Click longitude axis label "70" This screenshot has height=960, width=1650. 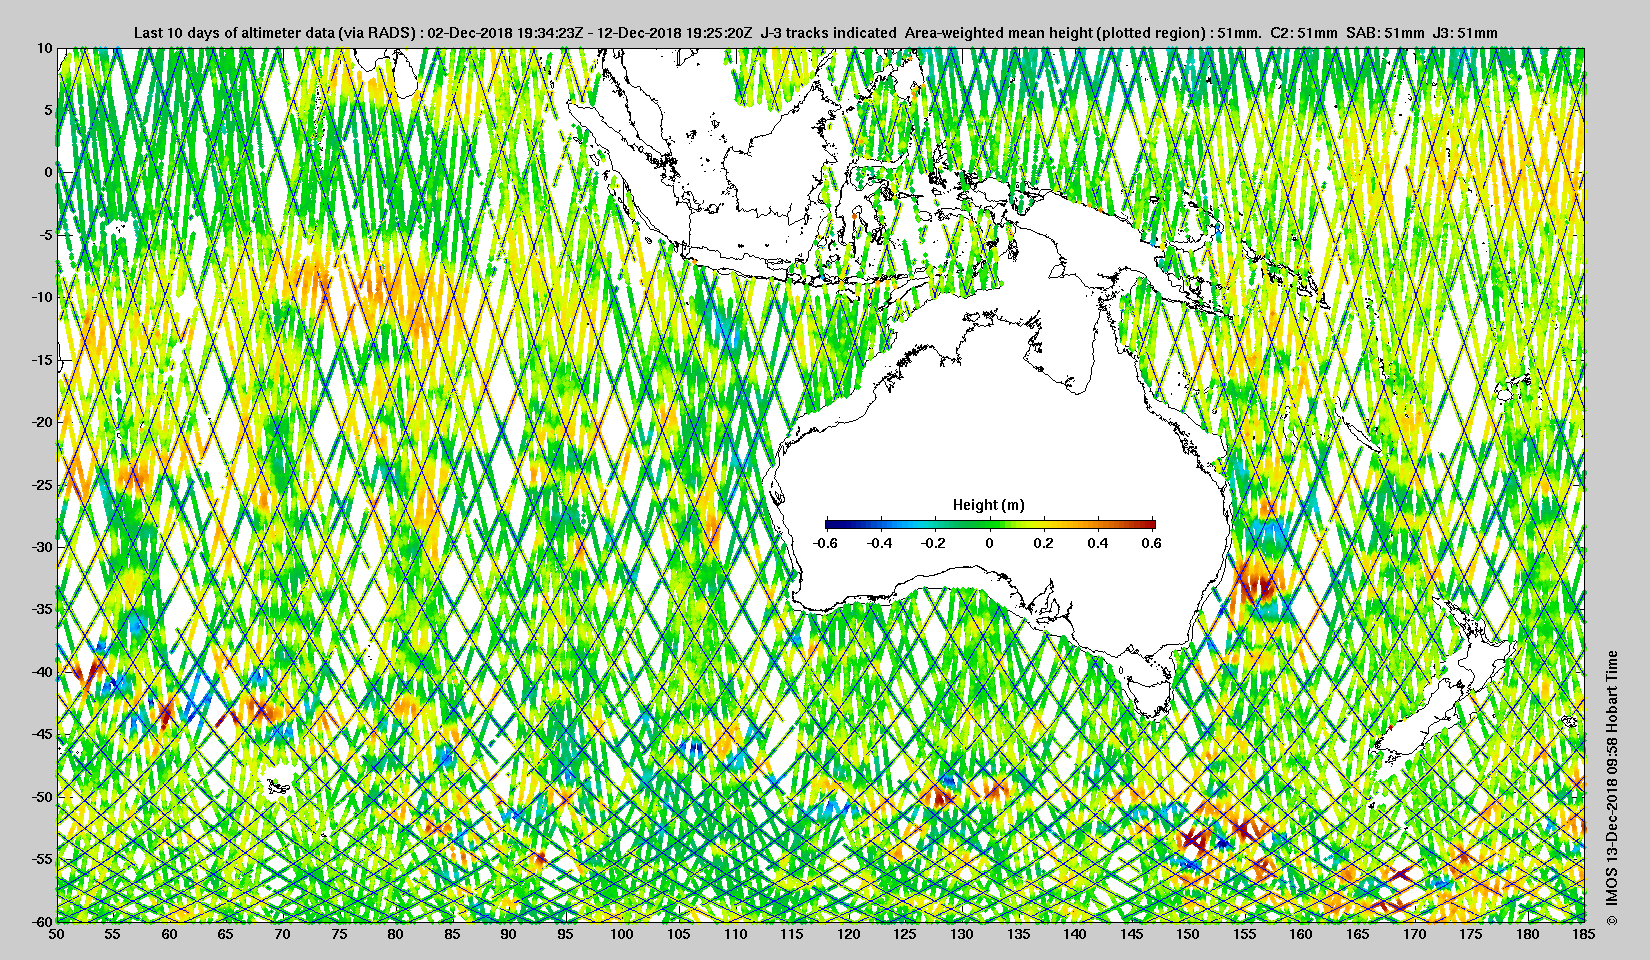tap(283, 934)
